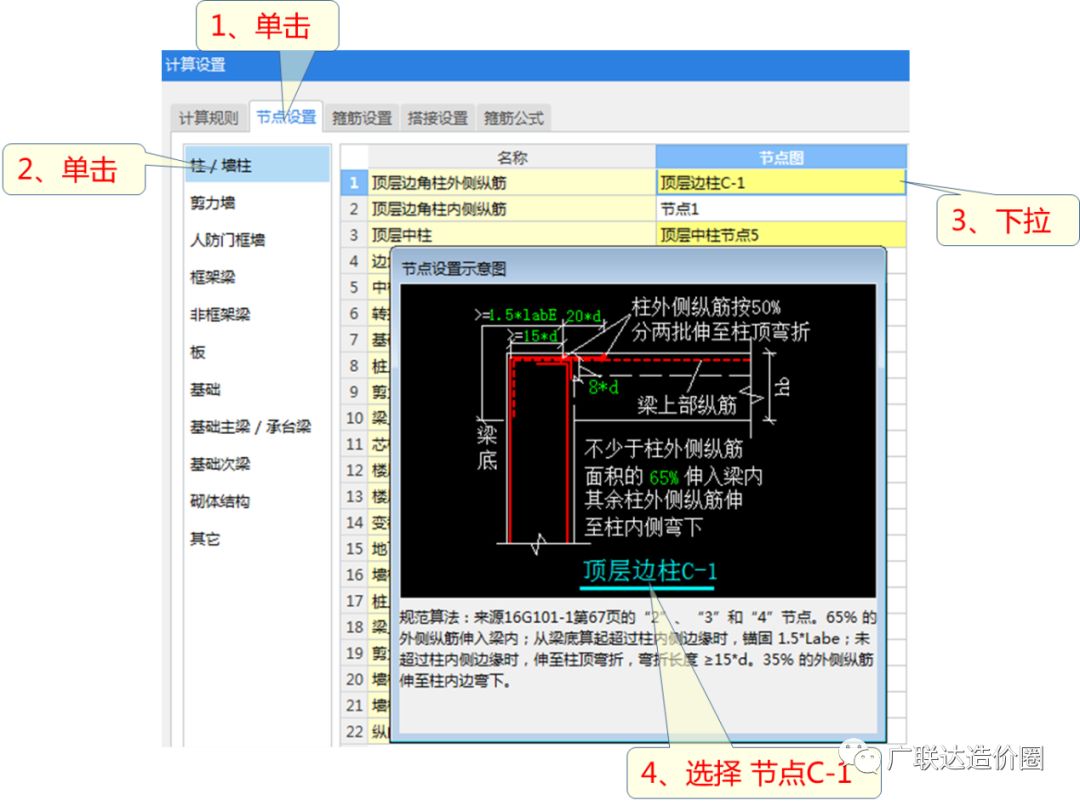
Task: Select 柱 / 墙柱 in the component list
Action: click(x=258, y=165)
